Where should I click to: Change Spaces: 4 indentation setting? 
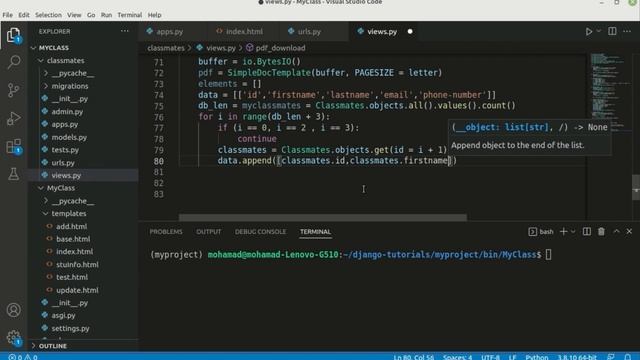458,357
